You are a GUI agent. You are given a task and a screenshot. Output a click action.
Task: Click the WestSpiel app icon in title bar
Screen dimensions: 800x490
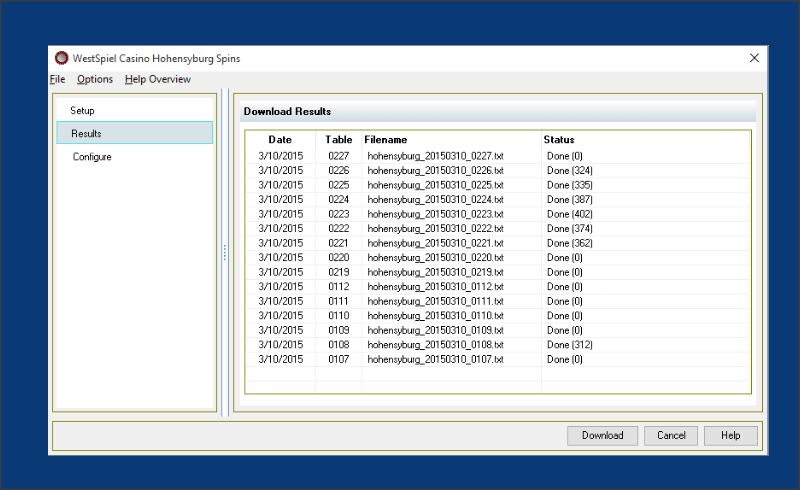click(61, 58)
